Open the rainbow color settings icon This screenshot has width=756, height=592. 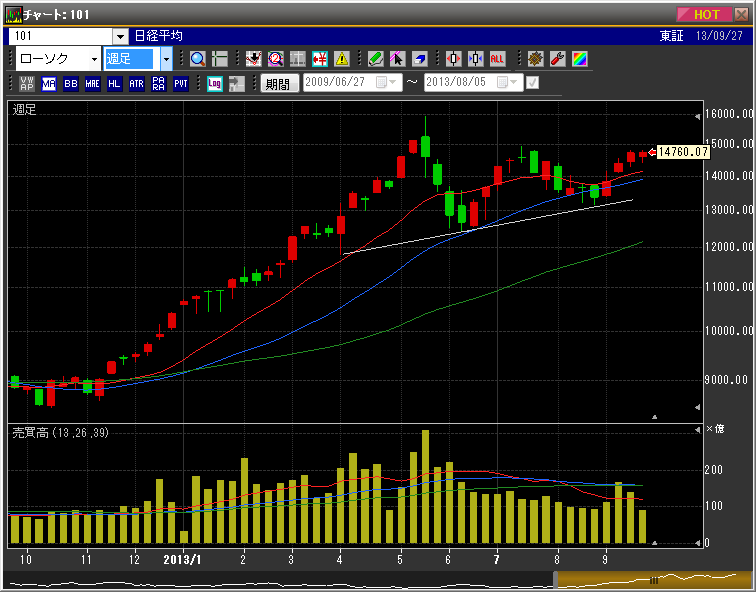pos(580,59)
